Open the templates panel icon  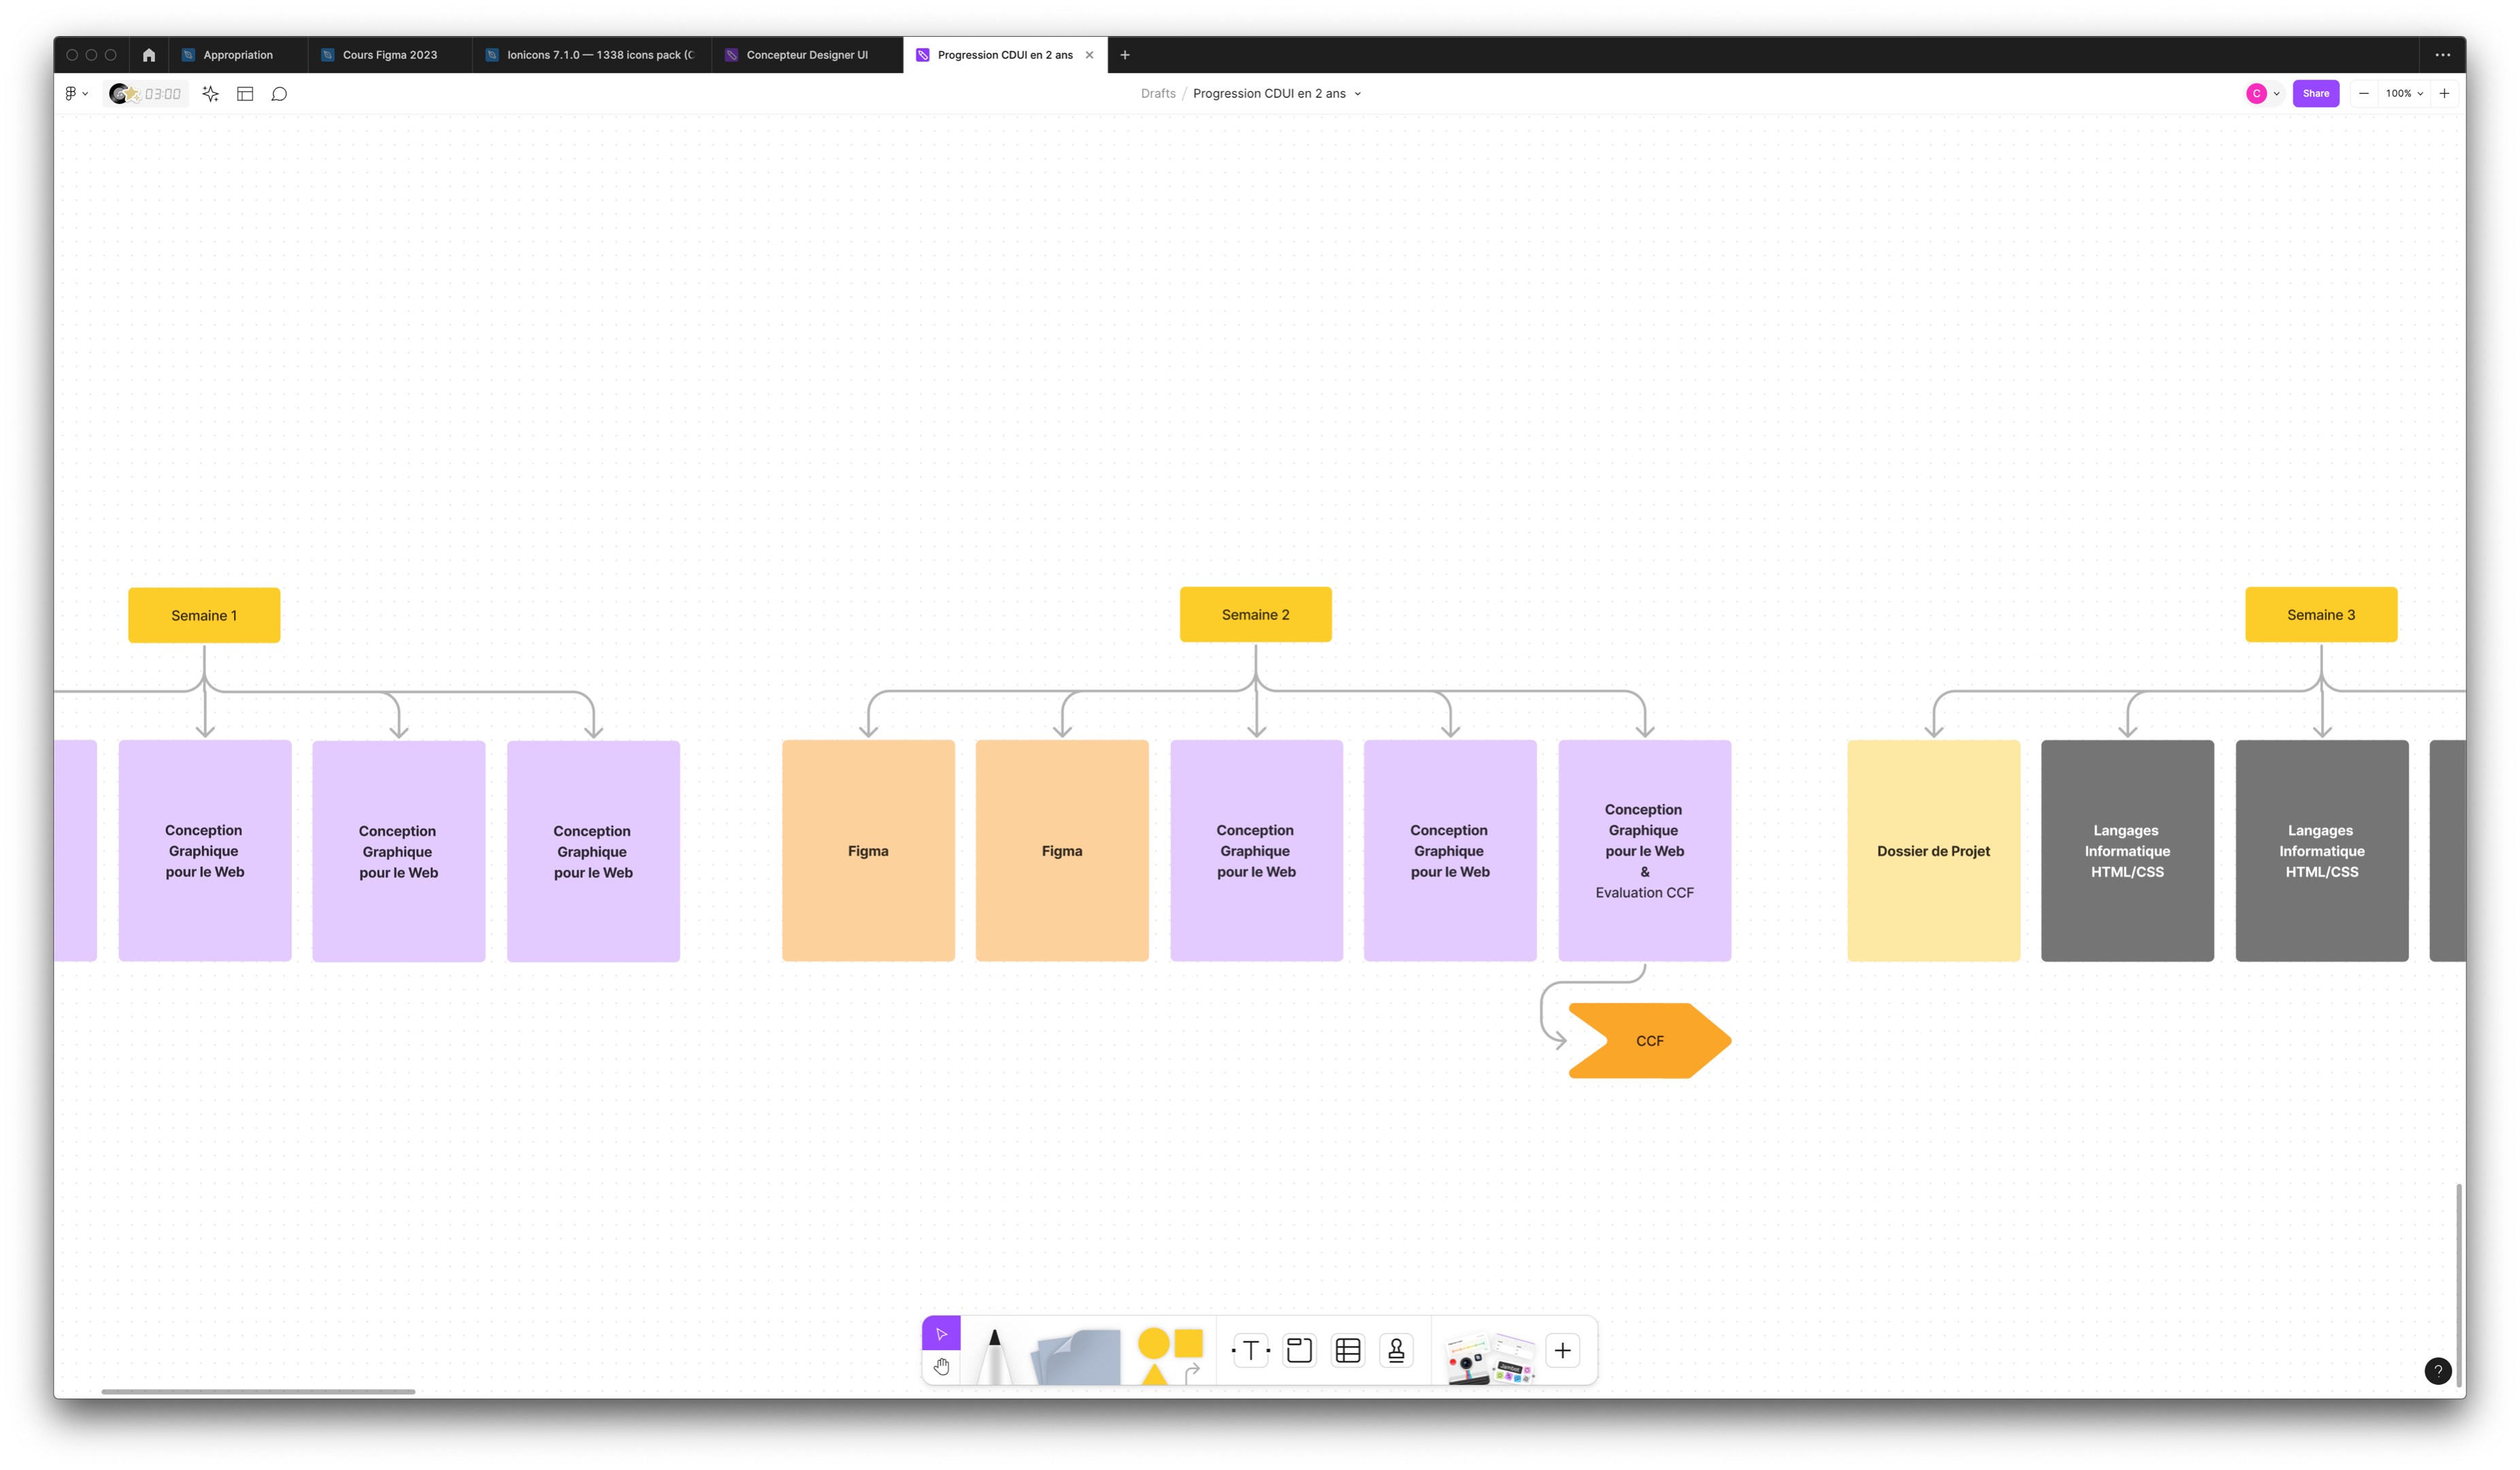tap(245, 94)
